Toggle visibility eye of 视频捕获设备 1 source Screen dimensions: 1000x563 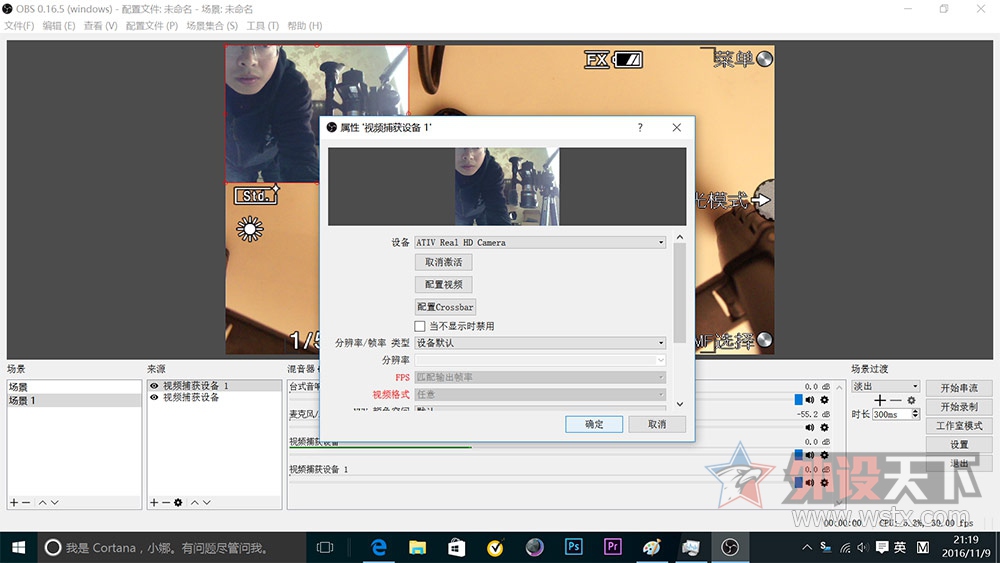coord(154,386)
